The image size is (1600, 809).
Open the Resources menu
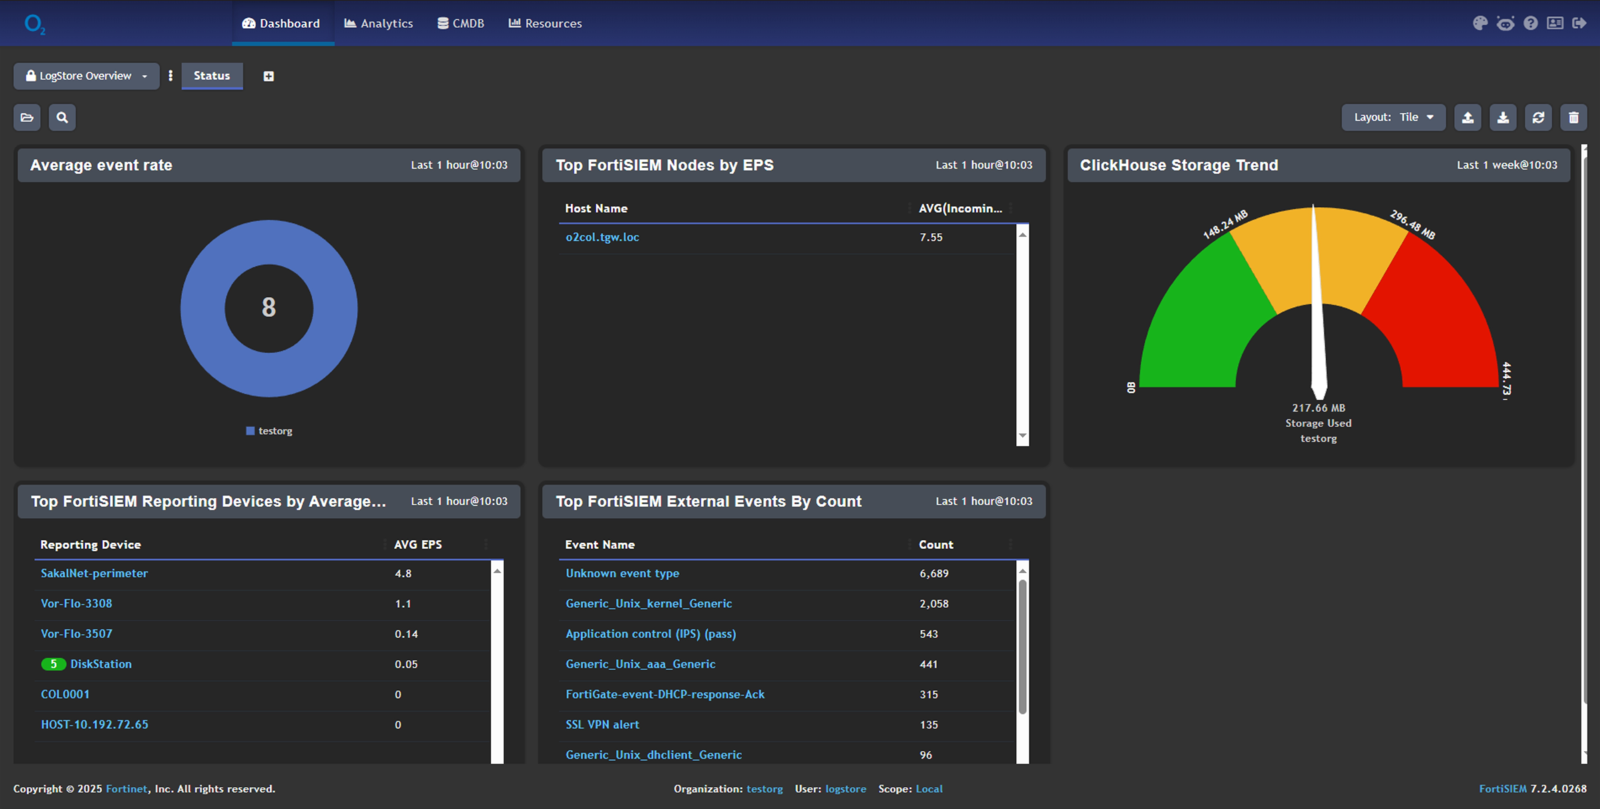(x=546, y=23)
